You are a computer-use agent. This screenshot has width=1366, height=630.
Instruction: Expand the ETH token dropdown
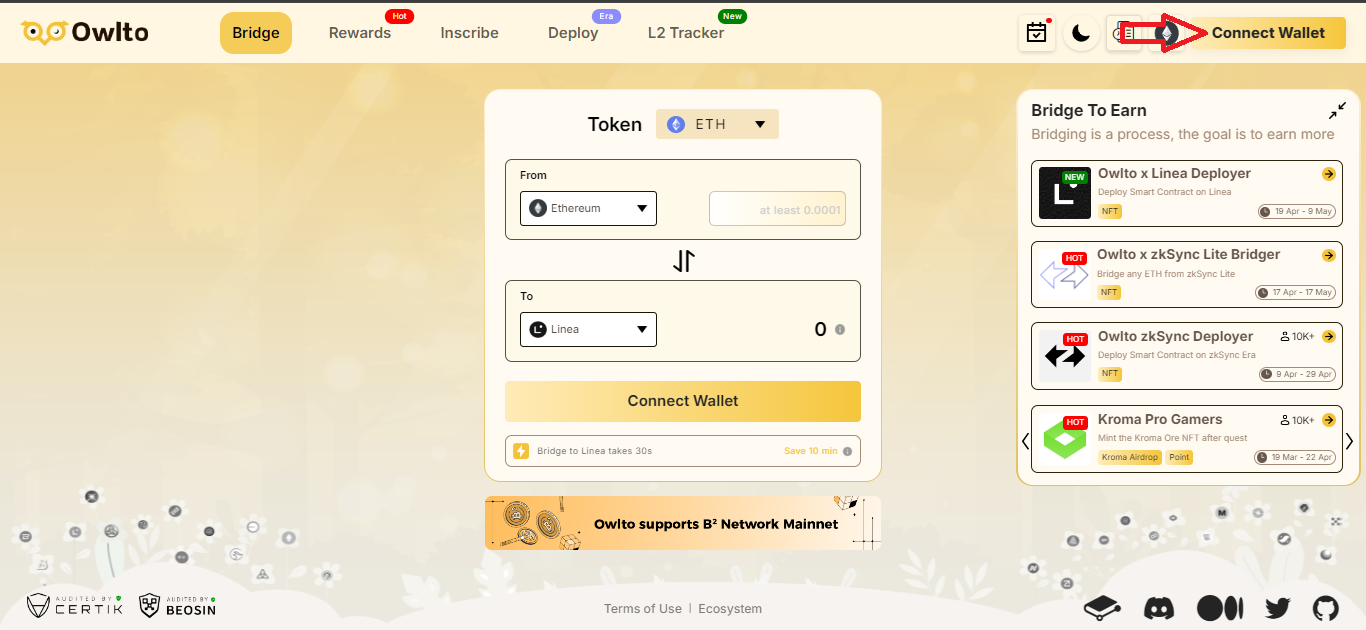tap(717, 124)
